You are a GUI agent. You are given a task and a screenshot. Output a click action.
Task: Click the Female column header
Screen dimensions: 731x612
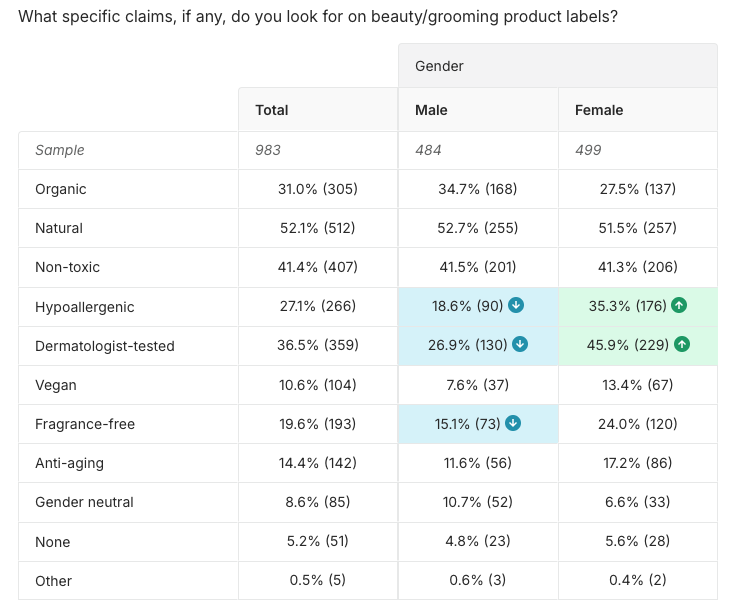point(599,110)
